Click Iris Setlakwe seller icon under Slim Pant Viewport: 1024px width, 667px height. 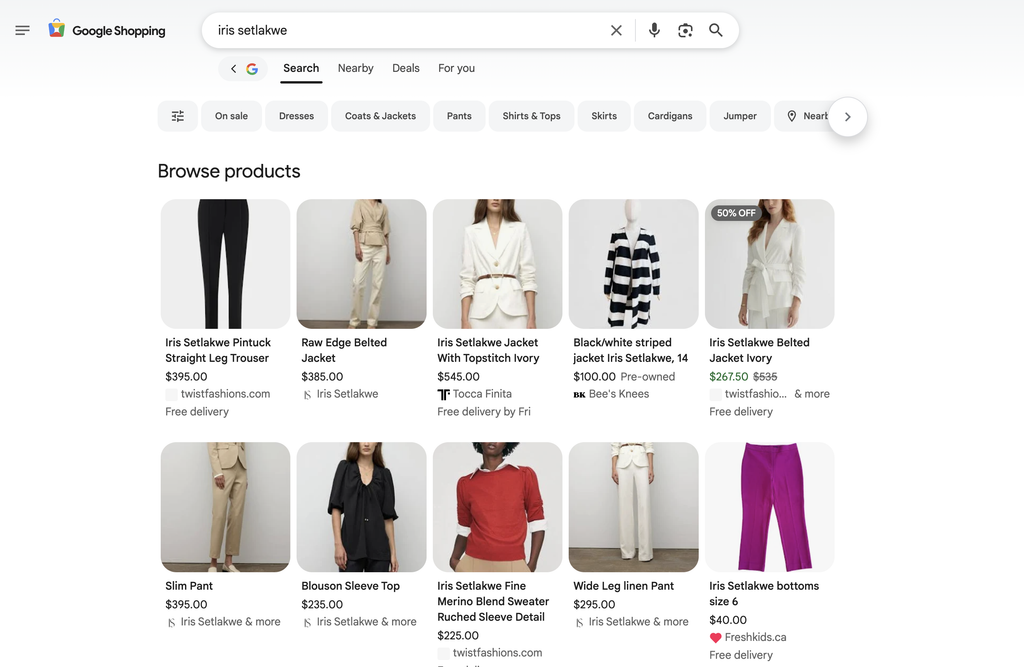point(171,623)
